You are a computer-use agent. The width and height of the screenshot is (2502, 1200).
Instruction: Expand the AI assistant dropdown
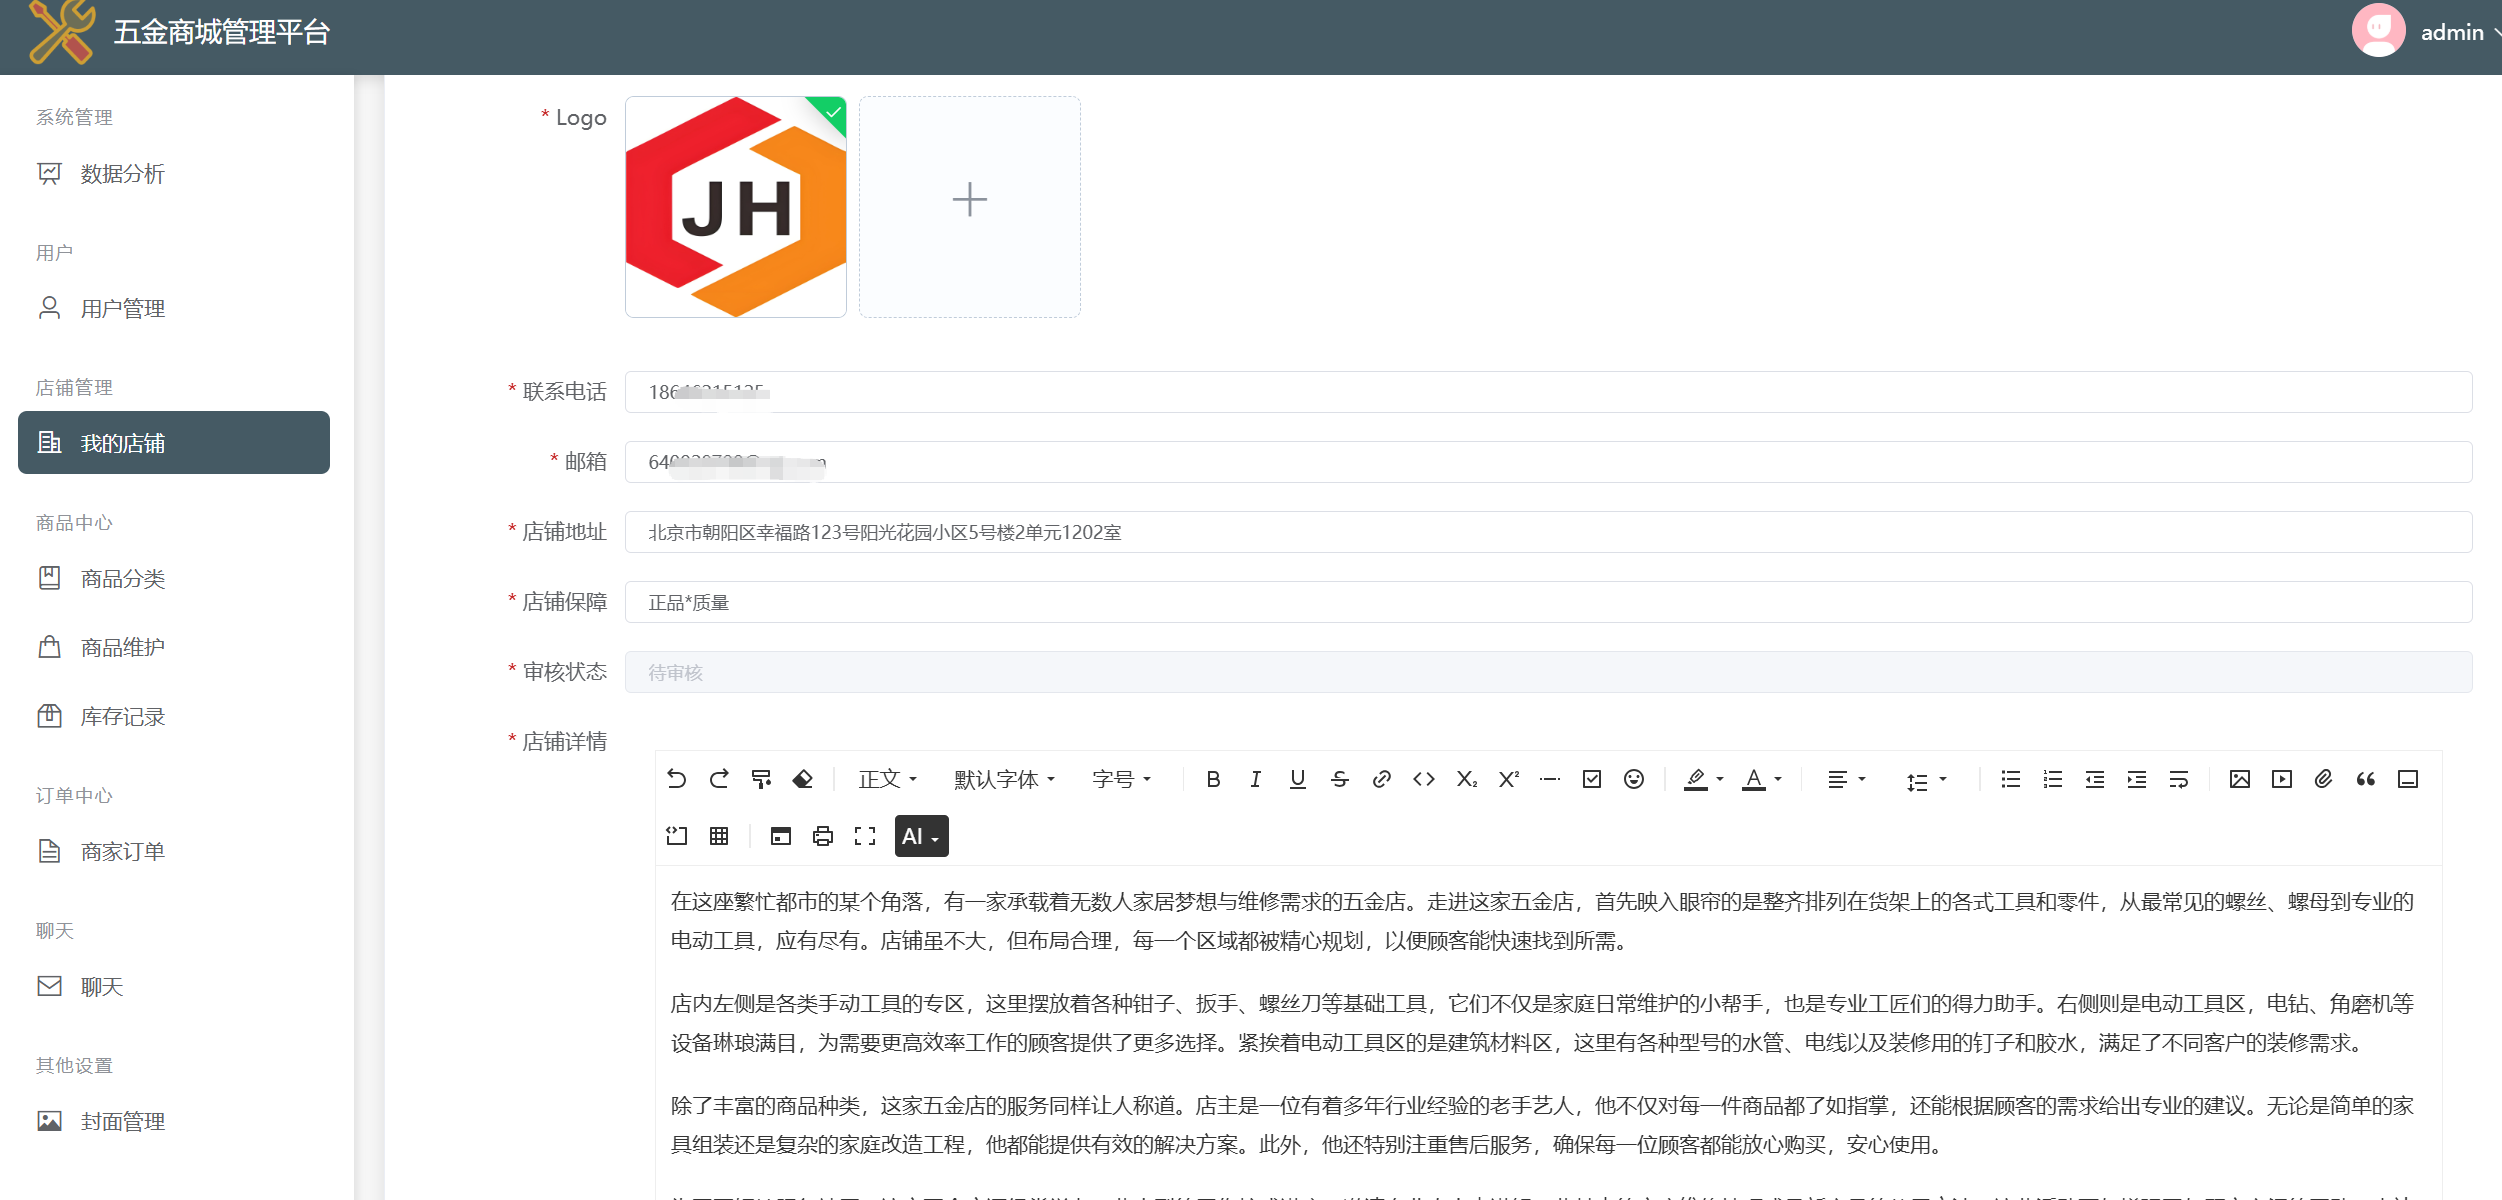pyautogui.click(x=921, y=836)
